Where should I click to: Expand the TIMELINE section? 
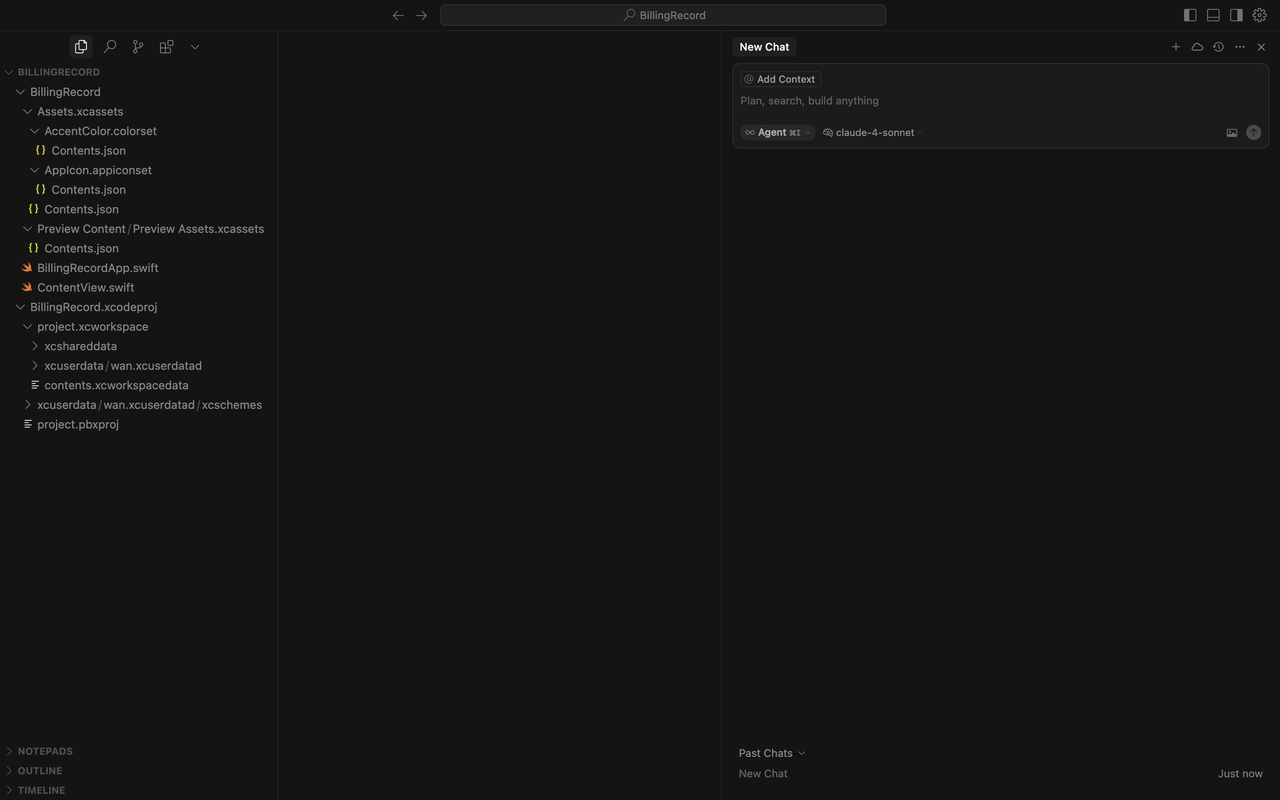click(140, 790)
